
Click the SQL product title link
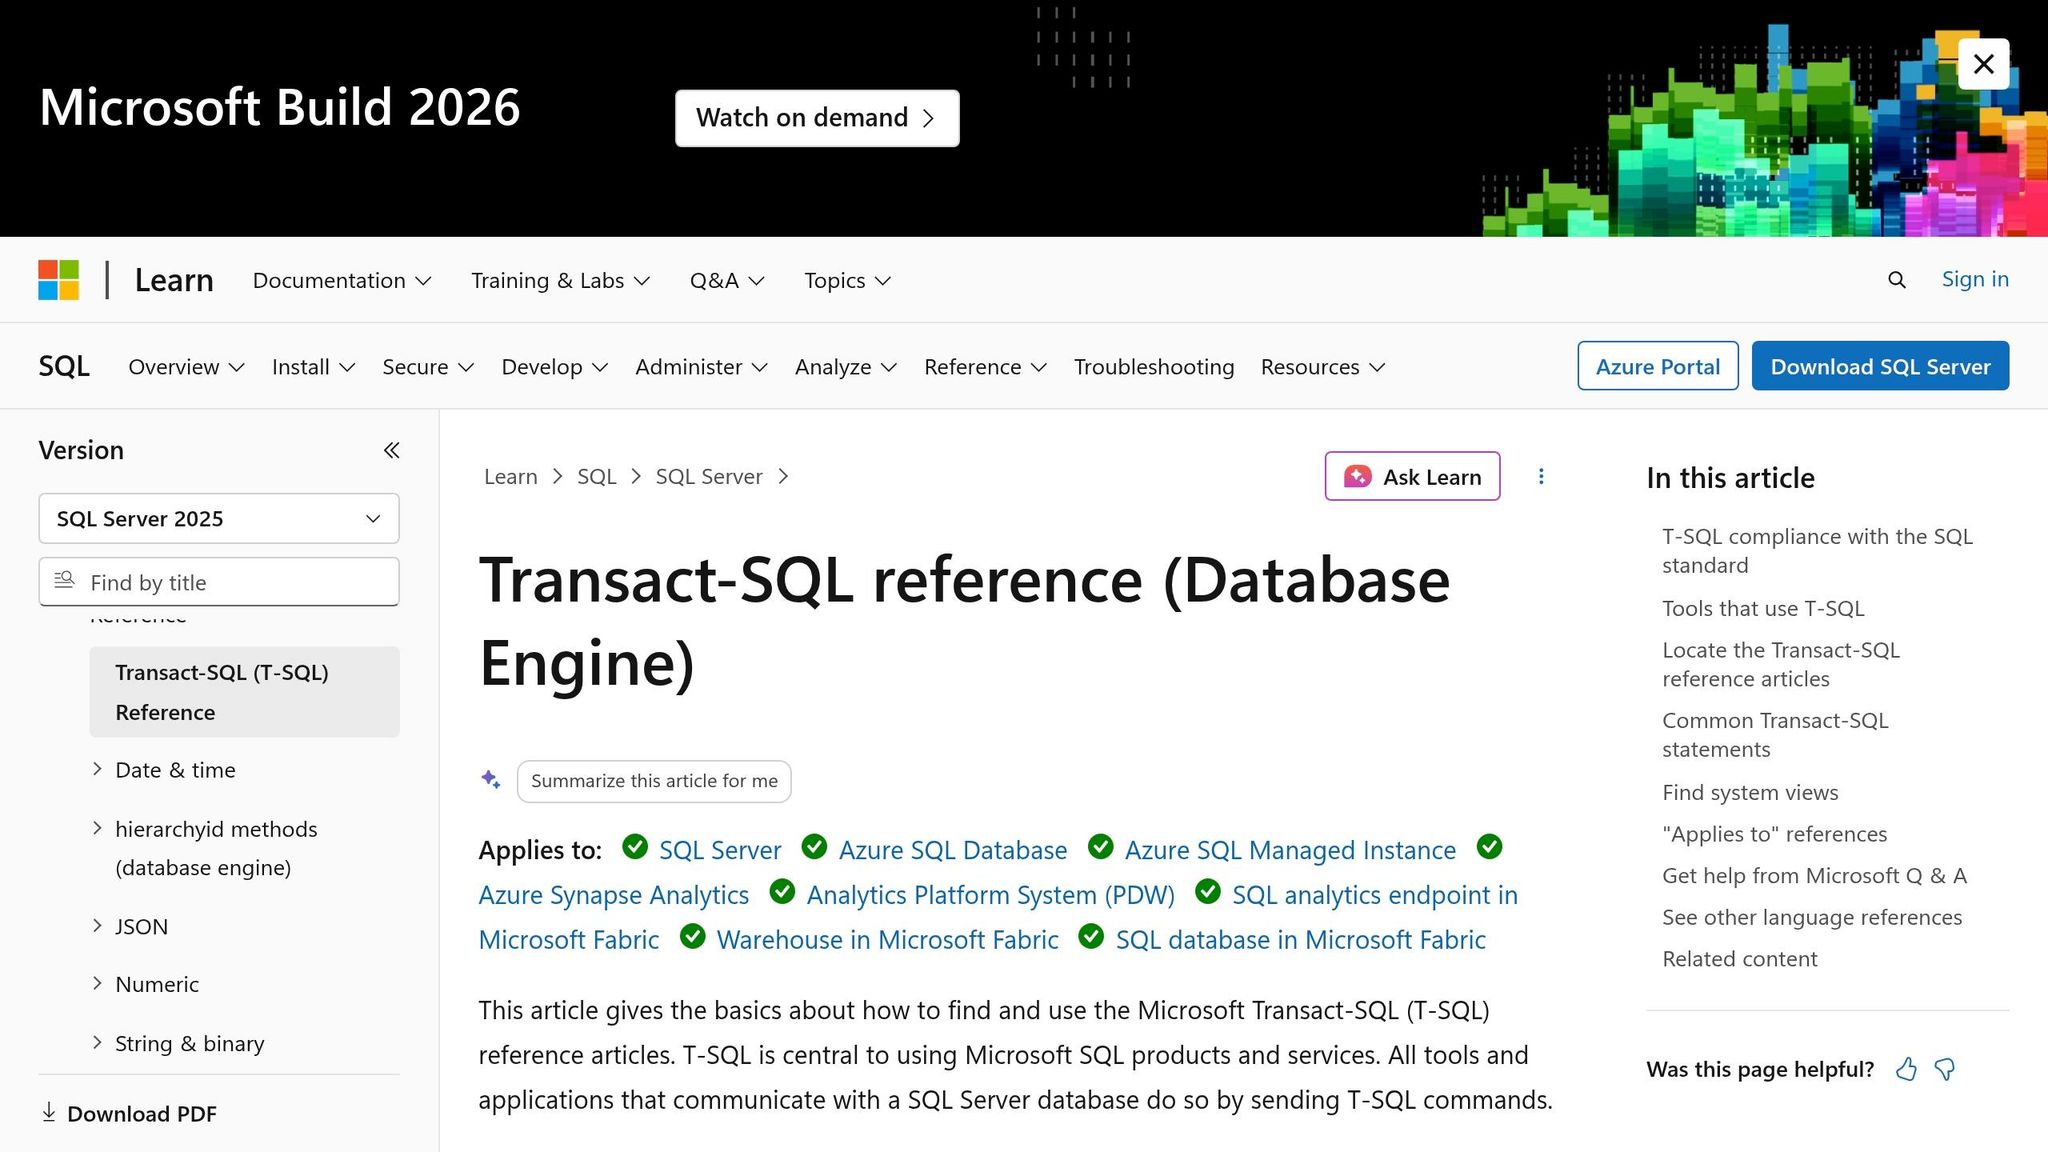point(64,366)
